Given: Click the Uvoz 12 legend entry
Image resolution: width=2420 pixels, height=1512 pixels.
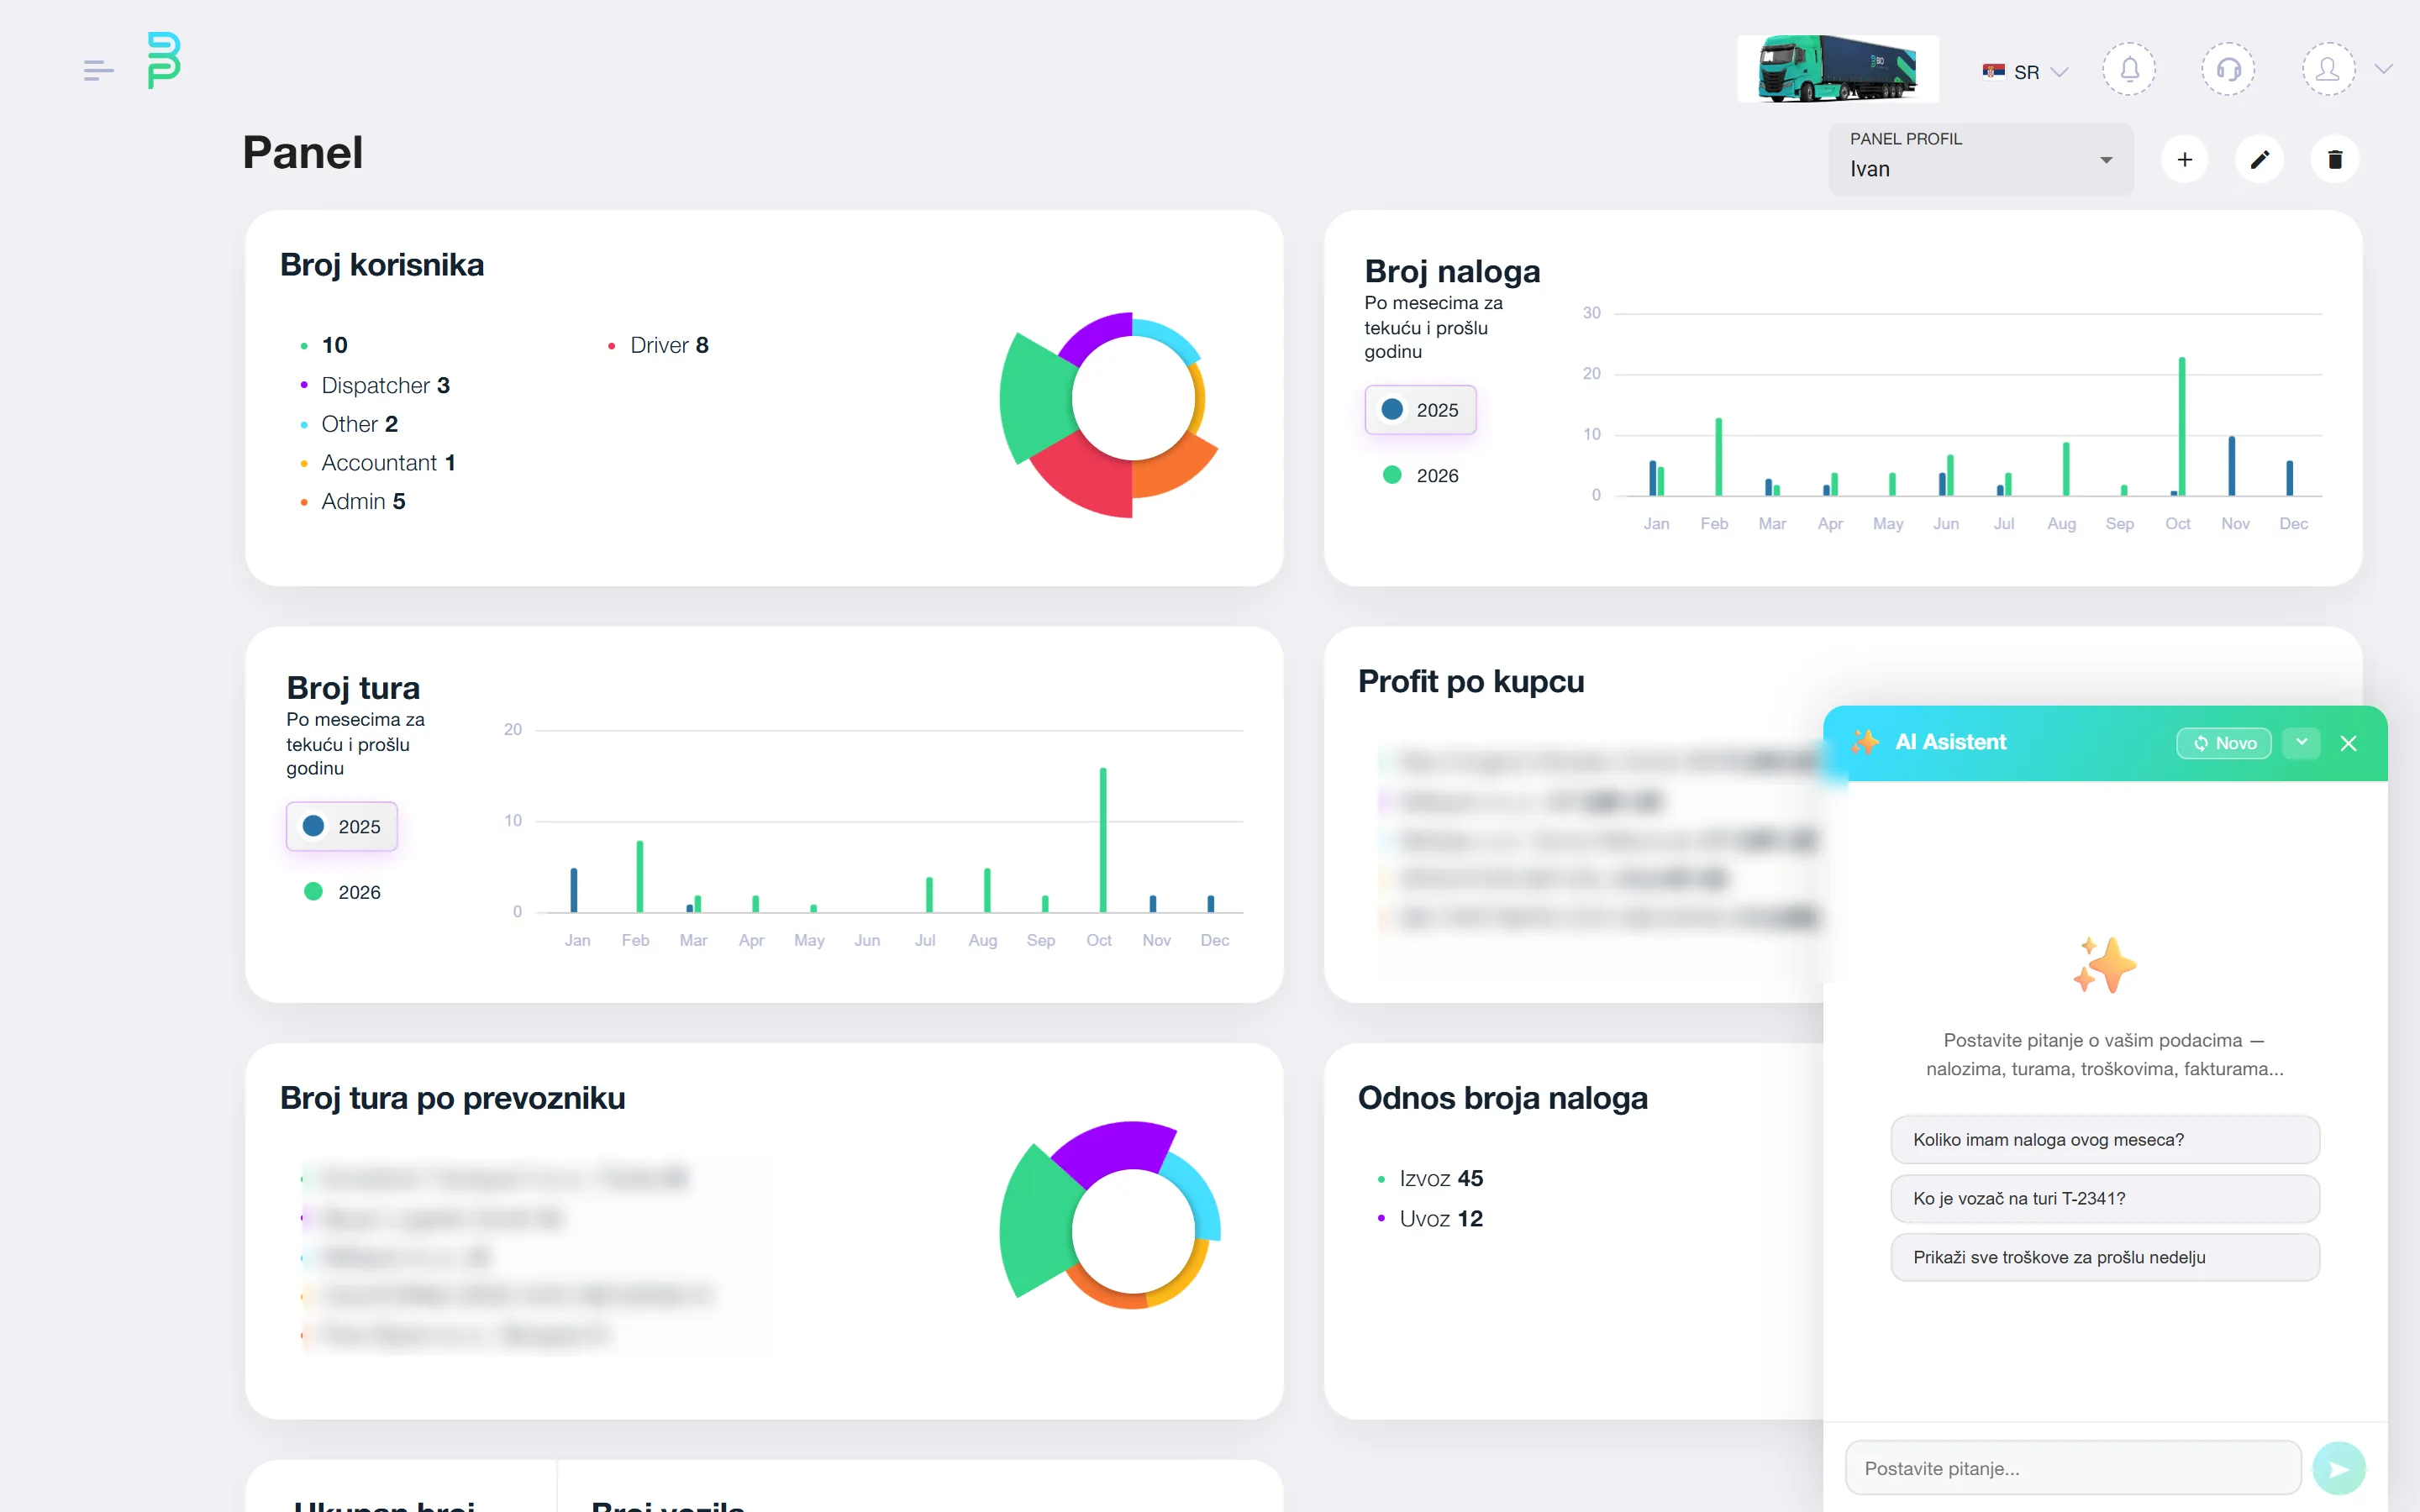Looking at the screenshot, I should tap(1431, 1219).
